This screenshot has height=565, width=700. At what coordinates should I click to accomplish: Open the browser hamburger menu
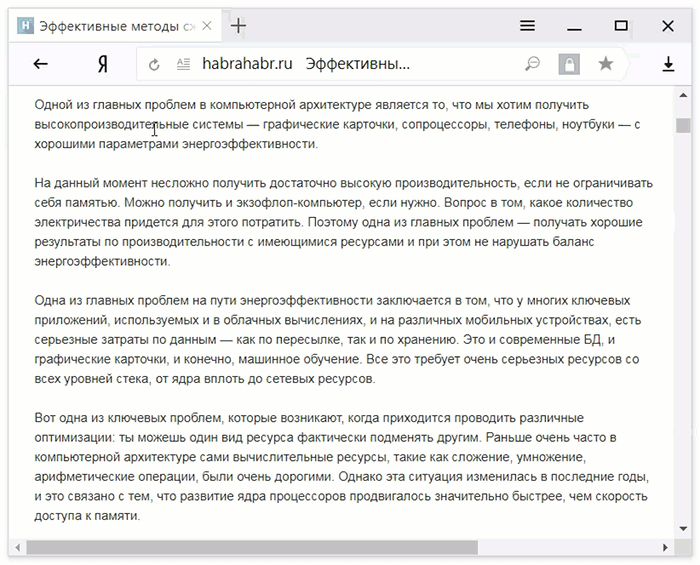[x=527, y=25]
